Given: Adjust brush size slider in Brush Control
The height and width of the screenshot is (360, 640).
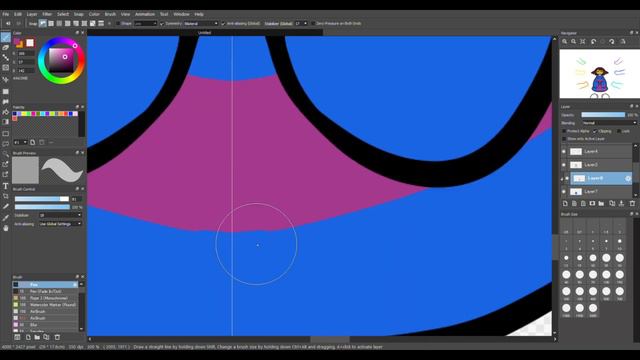Looking at the screenshot, I should tap(42, 199).
